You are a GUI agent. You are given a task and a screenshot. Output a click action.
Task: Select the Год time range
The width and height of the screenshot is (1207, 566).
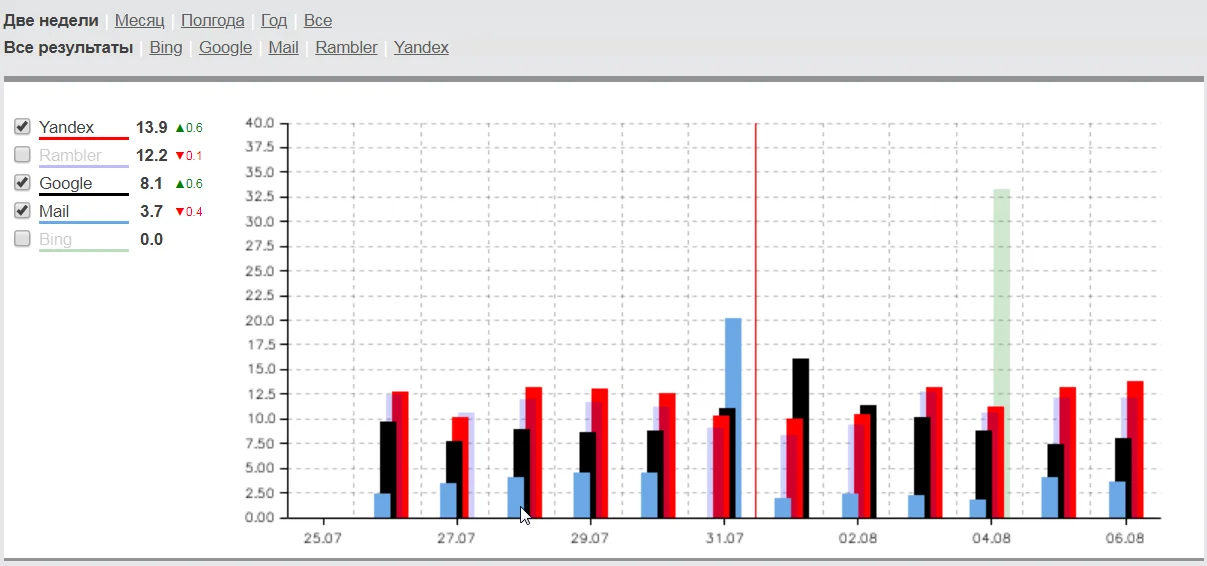click(x=274, y=21)
